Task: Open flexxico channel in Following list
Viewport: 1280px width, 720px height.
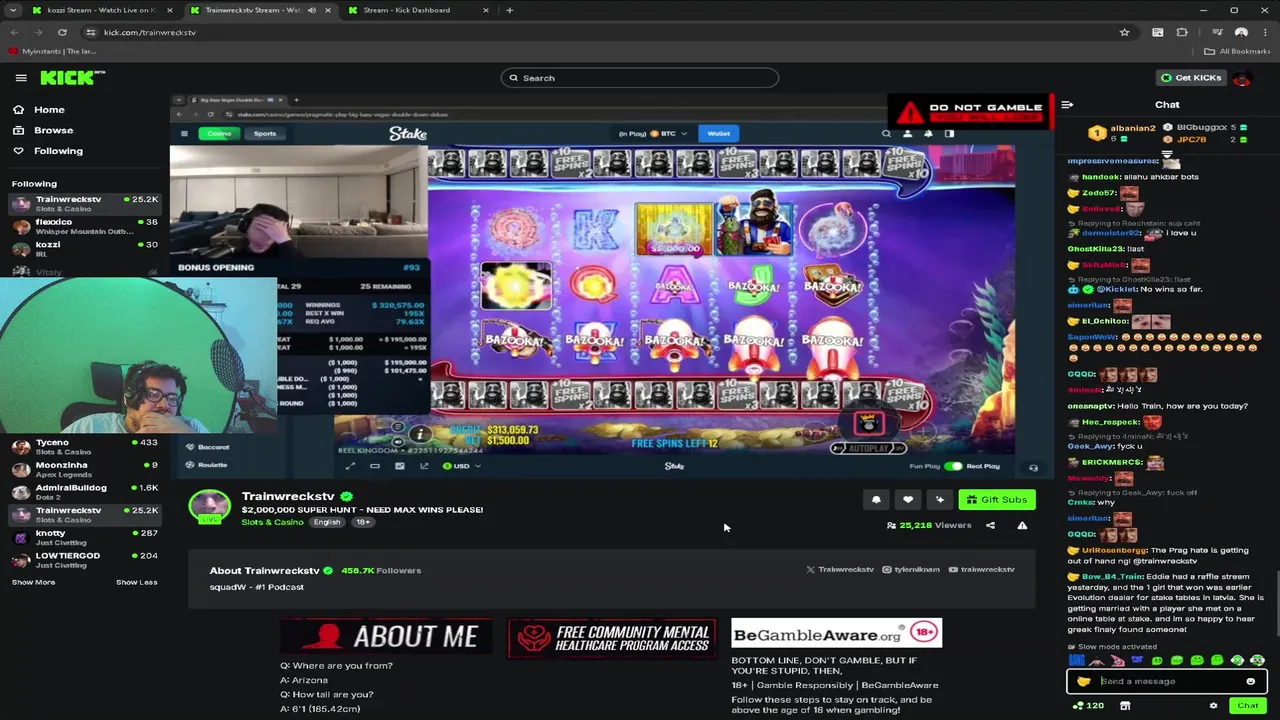Action: 84,226
